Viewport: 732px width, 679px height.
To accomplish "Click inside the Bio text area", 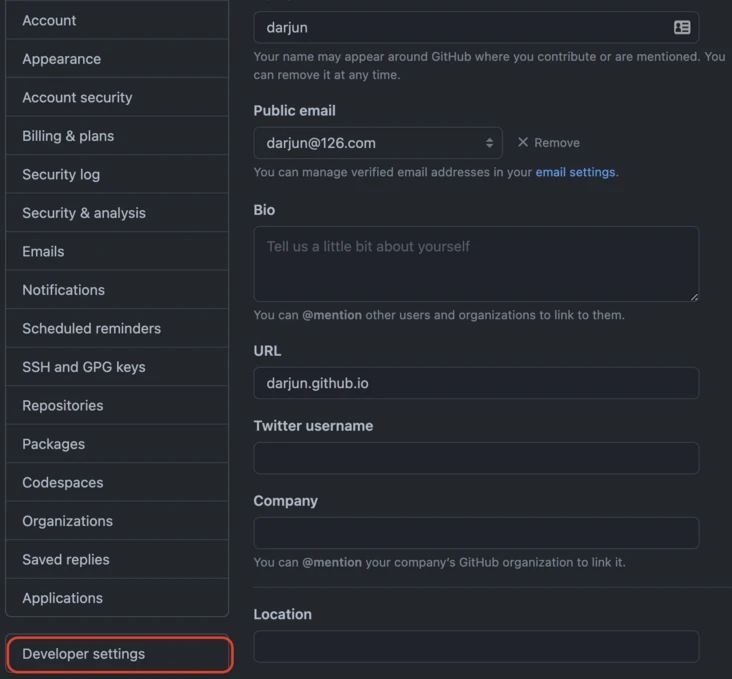I will (x=475, y=264).
